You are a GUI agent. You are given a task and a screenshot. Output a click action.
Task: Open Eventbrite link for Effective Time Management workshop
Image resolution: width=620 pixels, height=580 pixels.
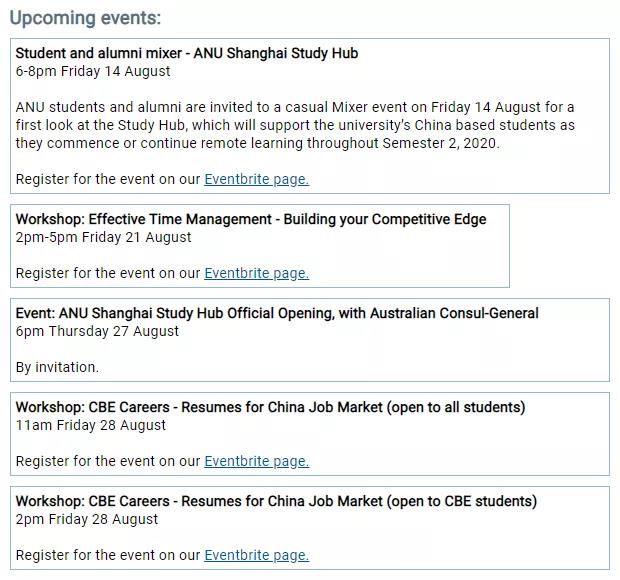coord(257,274)
